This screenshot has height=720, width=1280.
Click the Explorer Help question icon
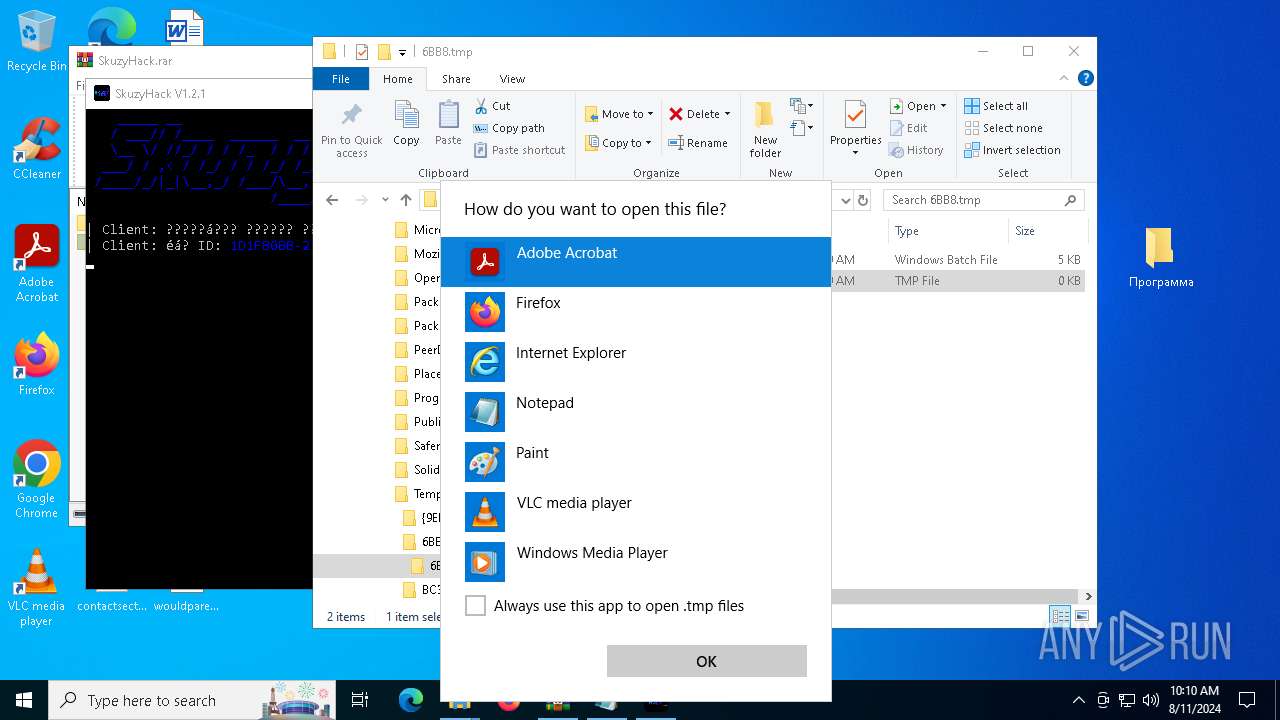tap(1085, 78)
